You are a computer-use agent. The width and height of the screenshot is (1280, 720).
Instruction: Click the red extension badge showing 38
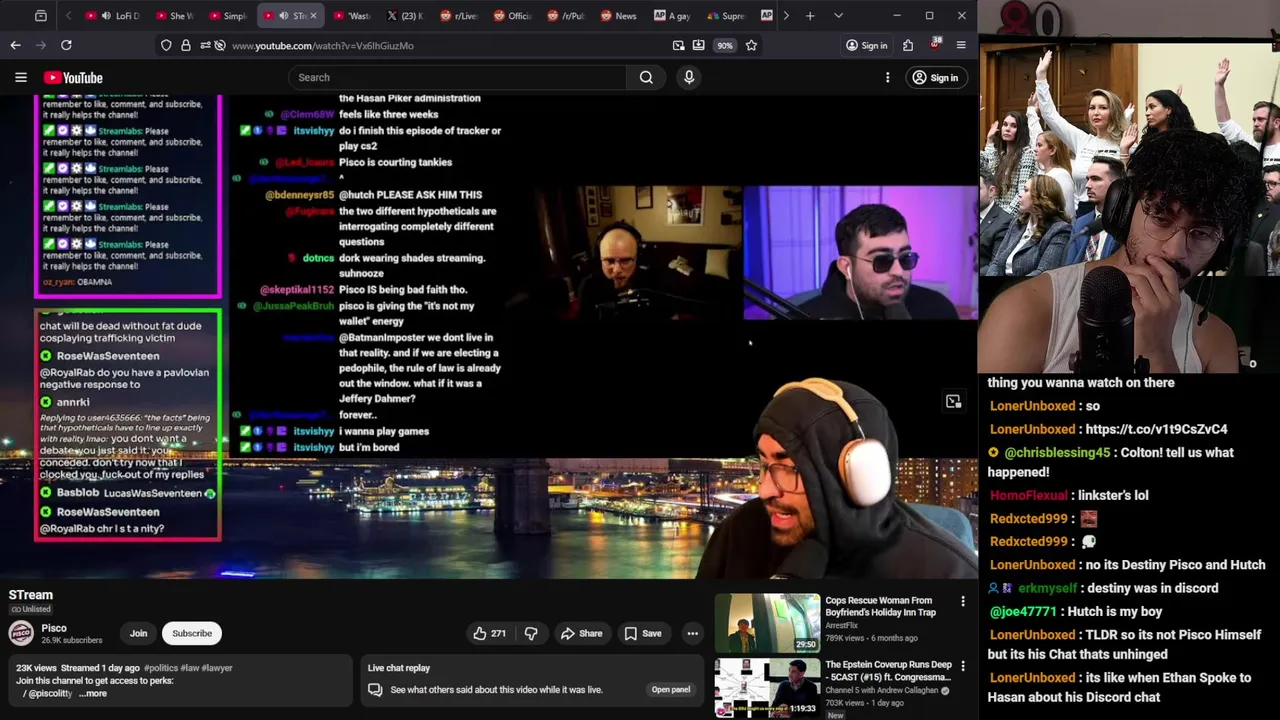[934, 45]
